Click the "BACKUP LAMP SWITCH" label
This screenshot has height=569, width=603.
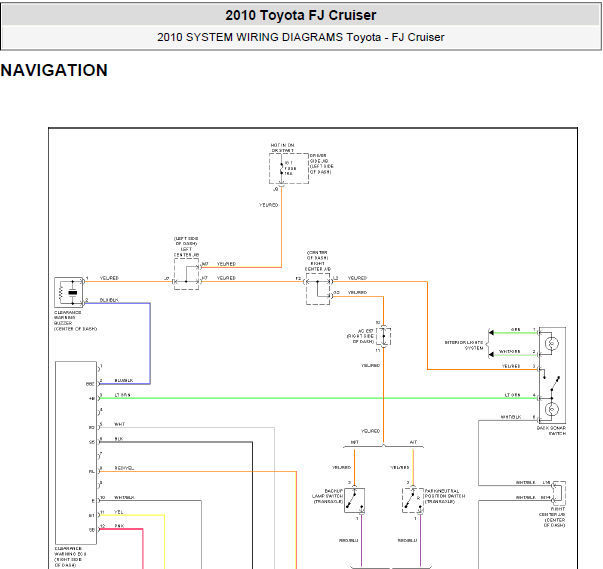[328, 494]
